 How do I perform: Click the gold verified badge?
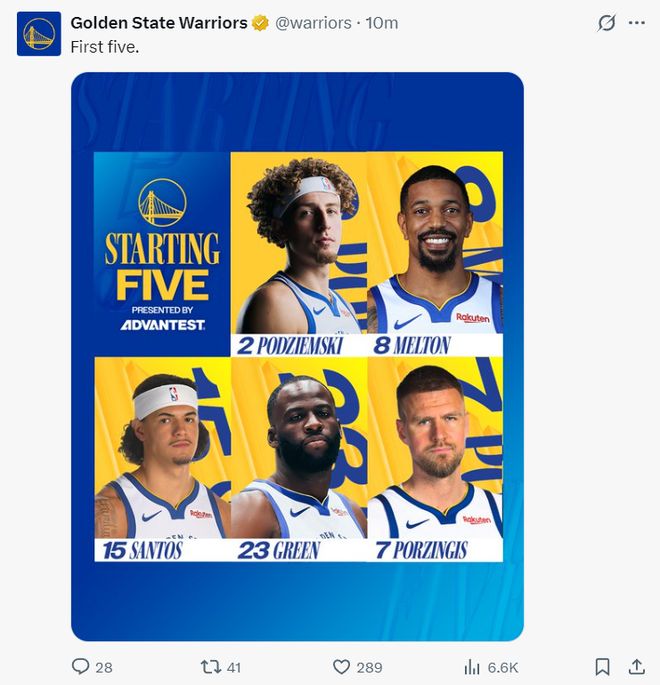point(261,23)
